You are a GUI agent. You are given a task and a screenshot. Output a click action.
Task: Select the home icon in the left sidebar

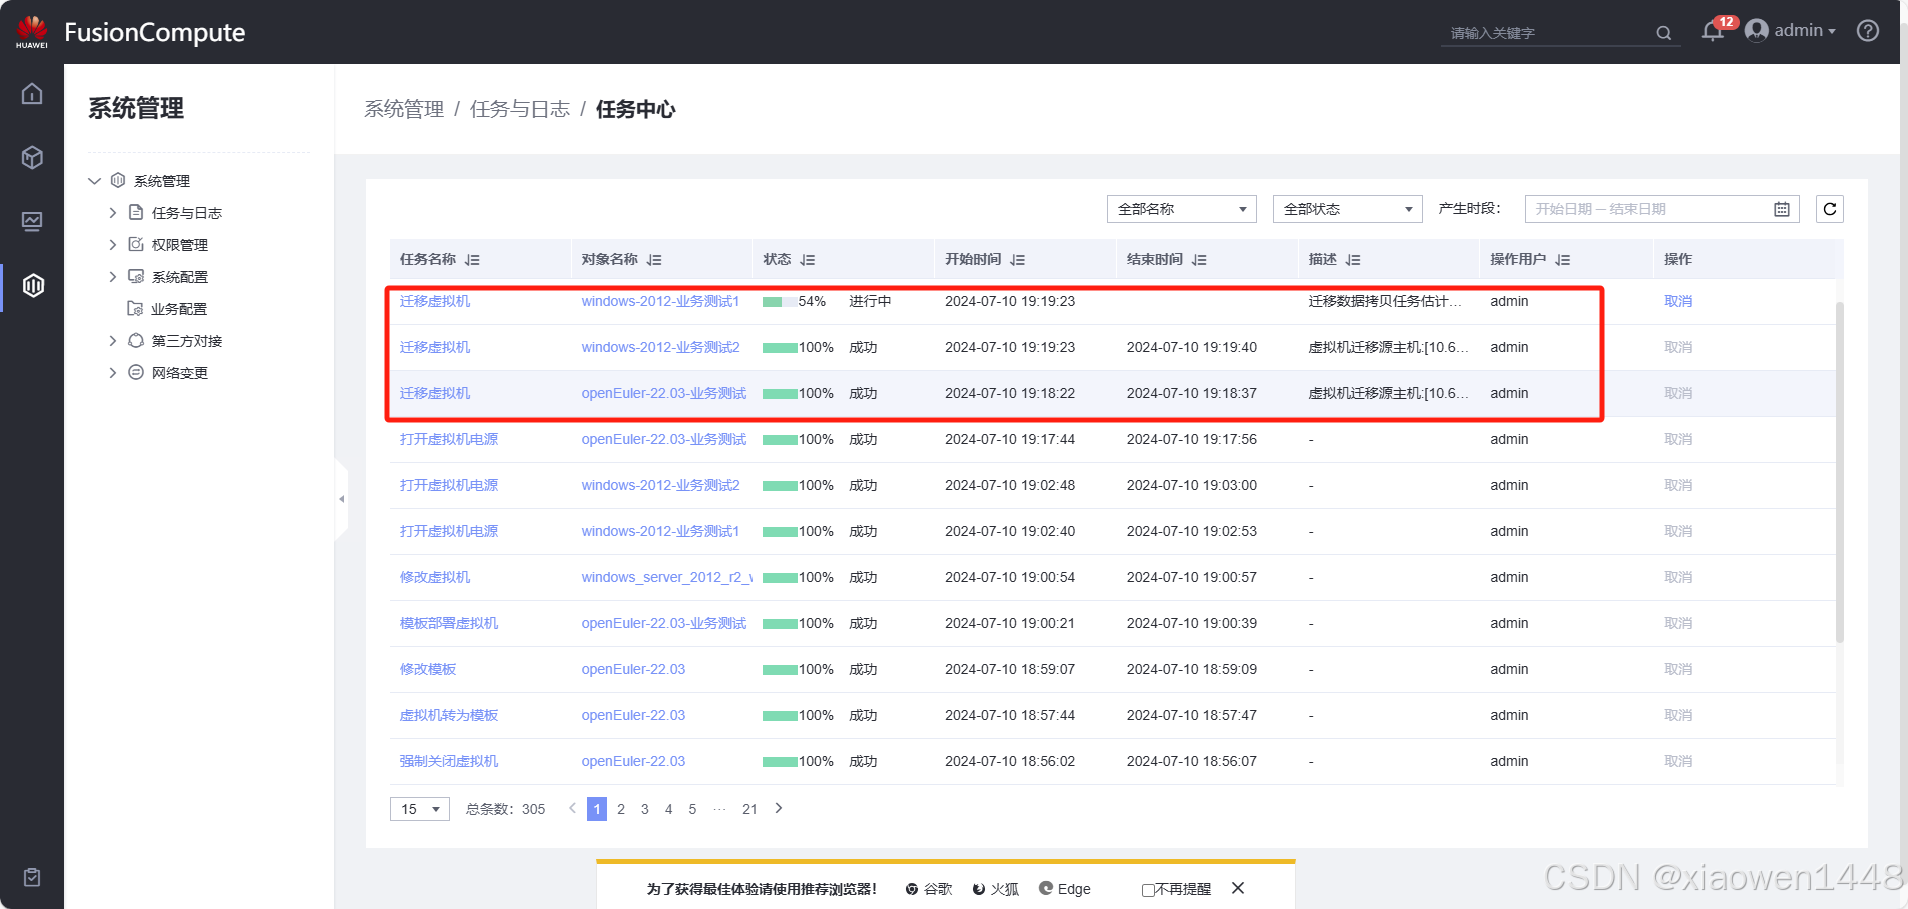(32, 93)
